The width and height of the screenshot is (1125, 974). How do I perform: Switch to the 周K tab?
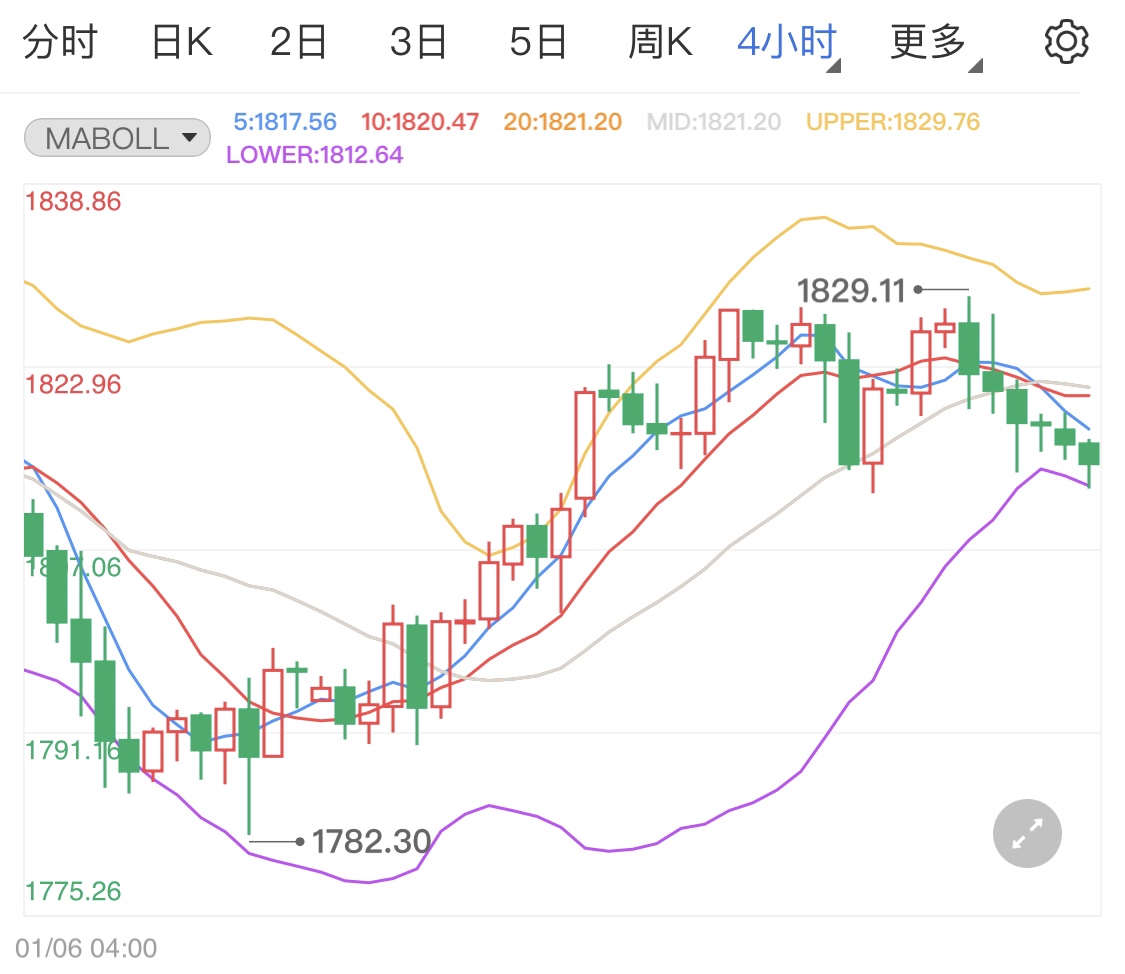660,42
